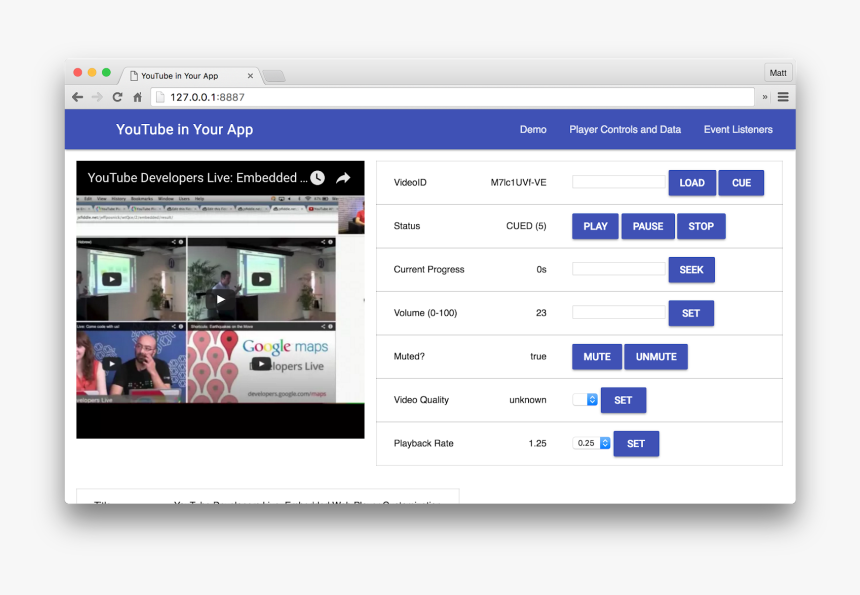This screenshot has height=595, width=860.
Task: Click the center play button on main video
Action: pos(220,299)
